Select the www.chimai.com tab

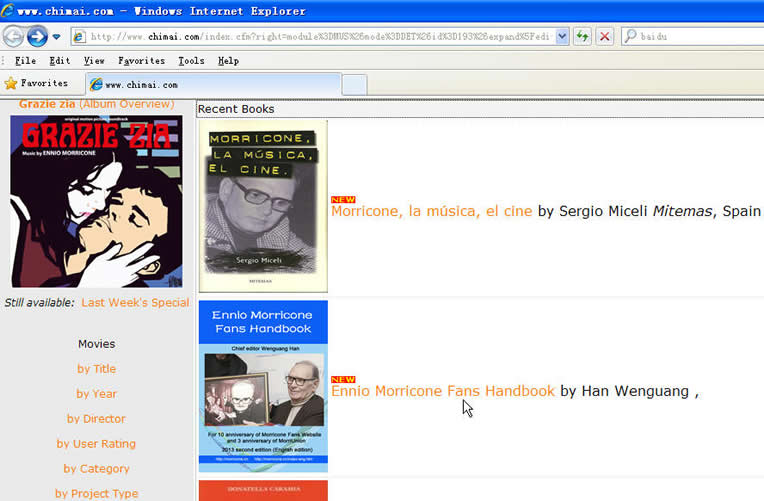(x=213, y=85)
